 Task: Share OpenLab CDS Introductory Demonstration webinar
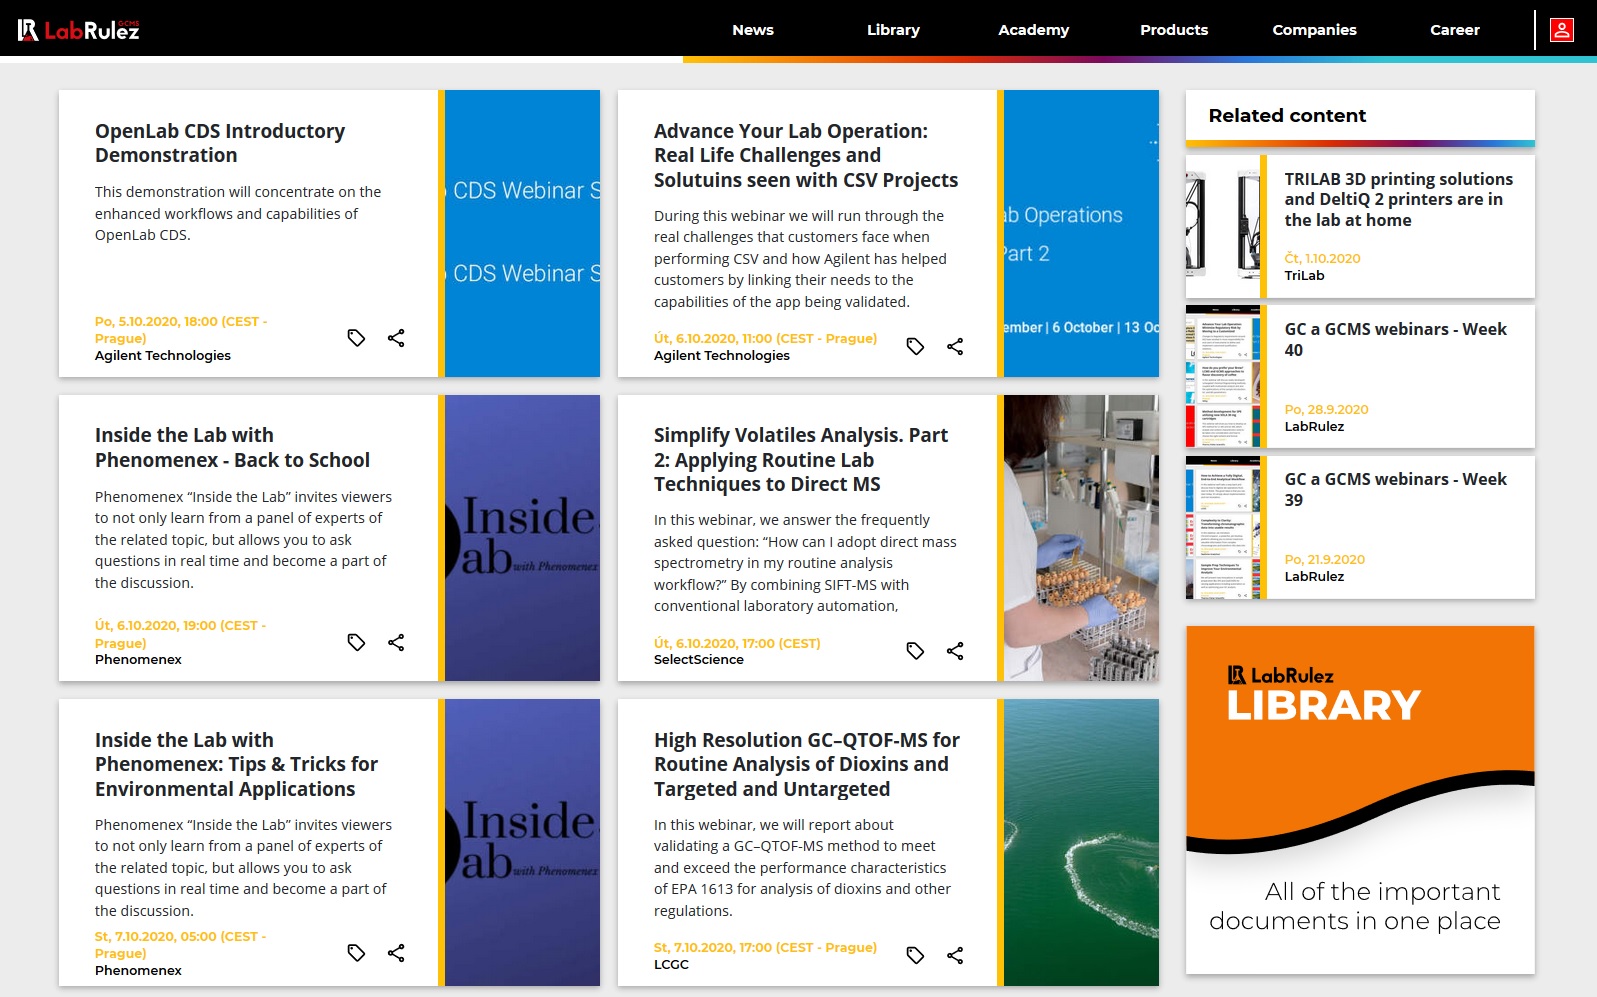[x=396, y=338]
